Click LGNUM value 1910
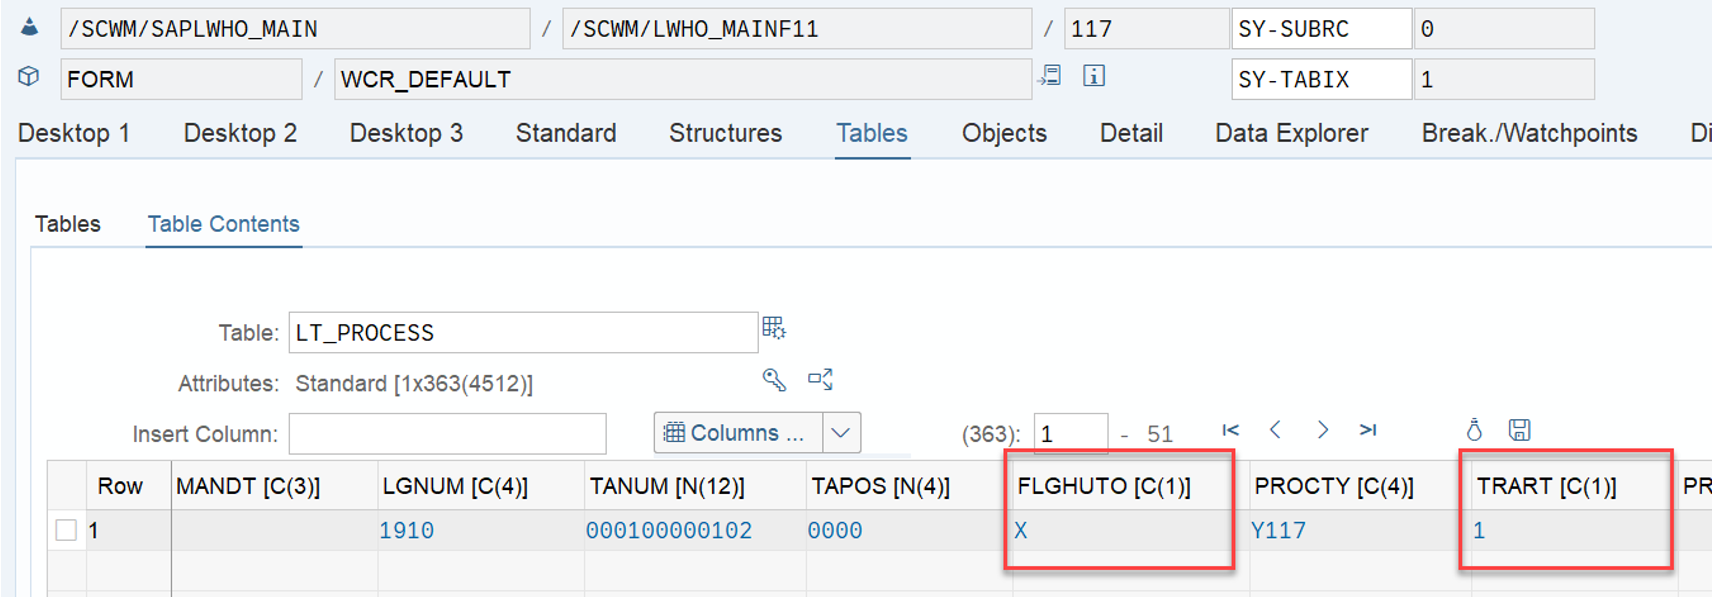This screenshot has height=597, width=1712. [x=406, y=531]
